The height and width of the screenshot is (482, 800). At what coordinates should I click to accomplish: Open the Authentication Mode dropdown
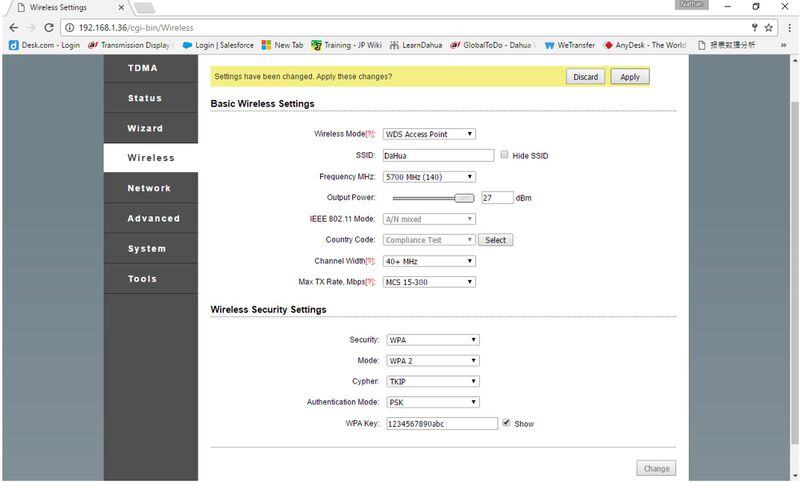coord(433,402)
